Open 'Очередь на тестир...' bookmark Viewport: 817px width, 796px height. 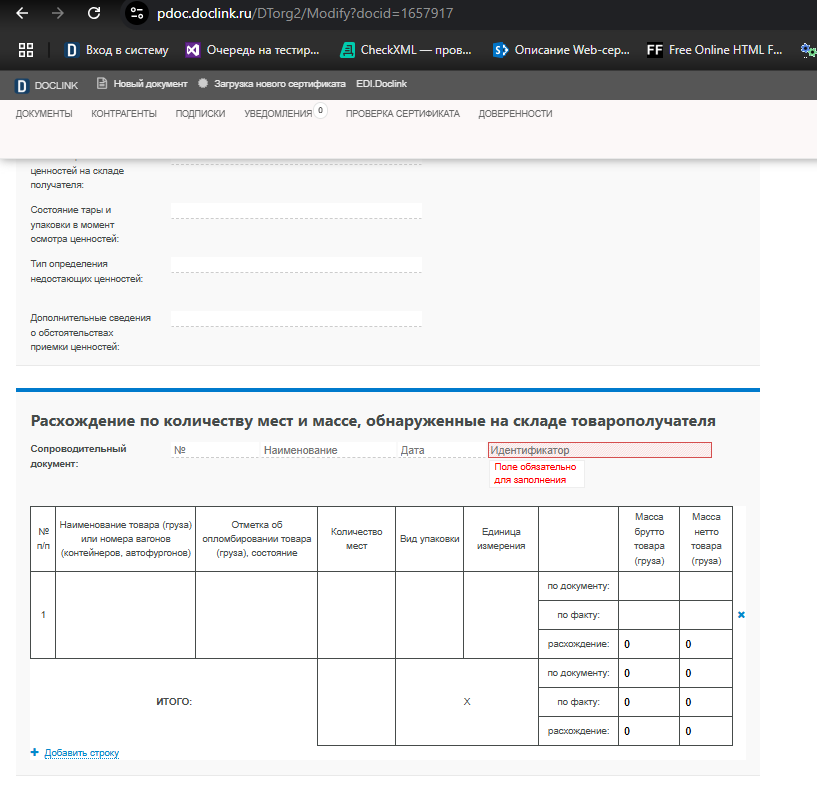tap(253, 50)
